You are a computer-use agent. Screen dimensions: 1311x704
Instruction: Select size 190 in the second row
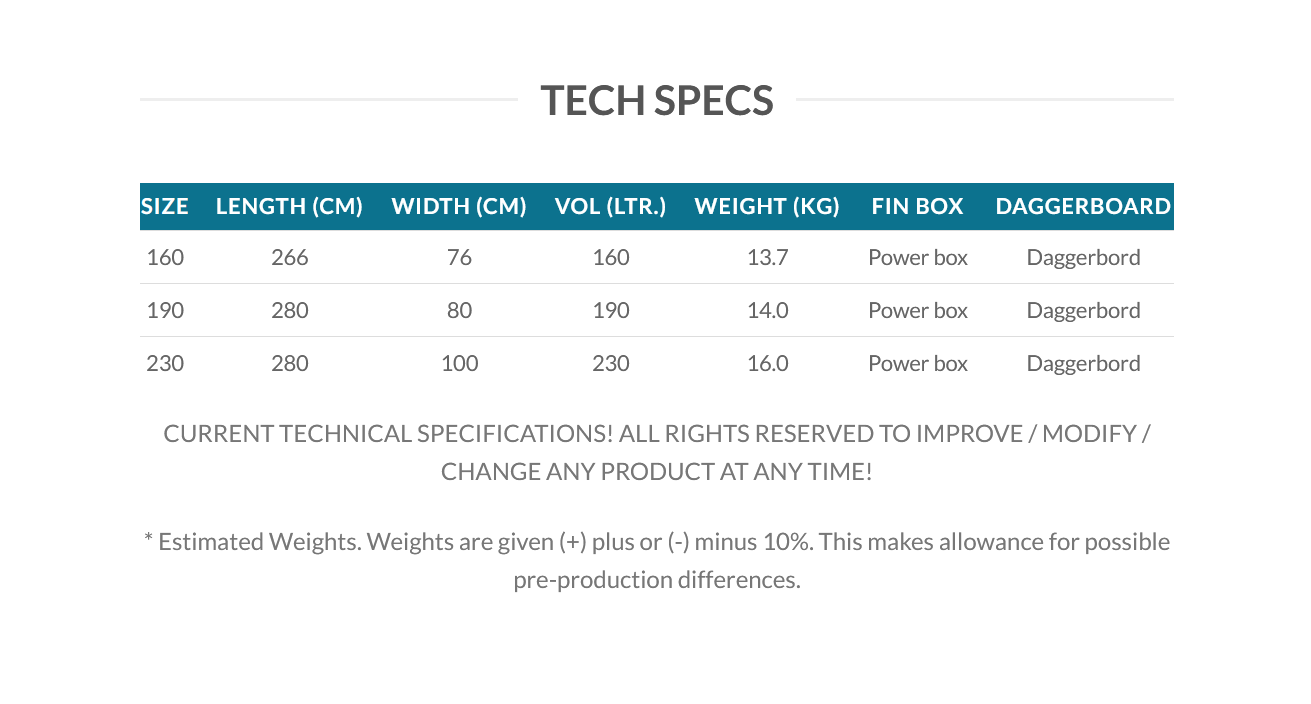165,310
